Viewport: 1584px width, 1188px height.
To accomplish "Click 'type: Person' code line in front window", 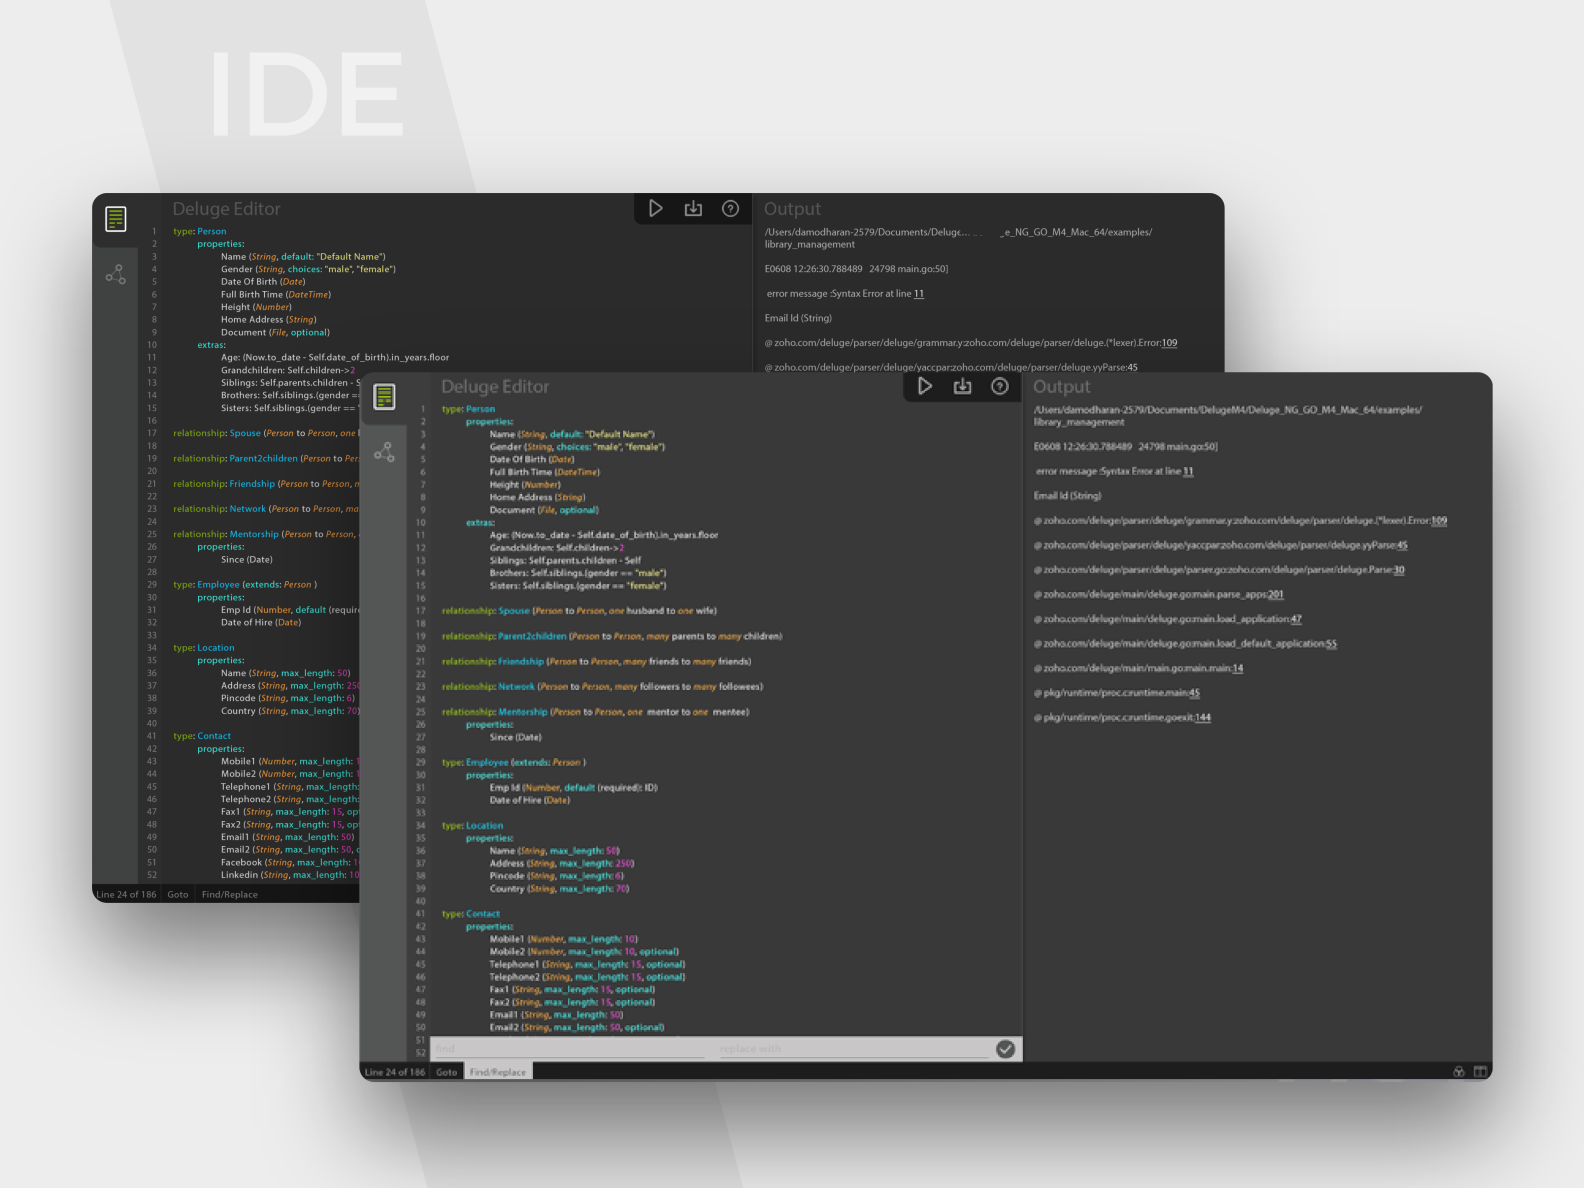I will point(468,409).
